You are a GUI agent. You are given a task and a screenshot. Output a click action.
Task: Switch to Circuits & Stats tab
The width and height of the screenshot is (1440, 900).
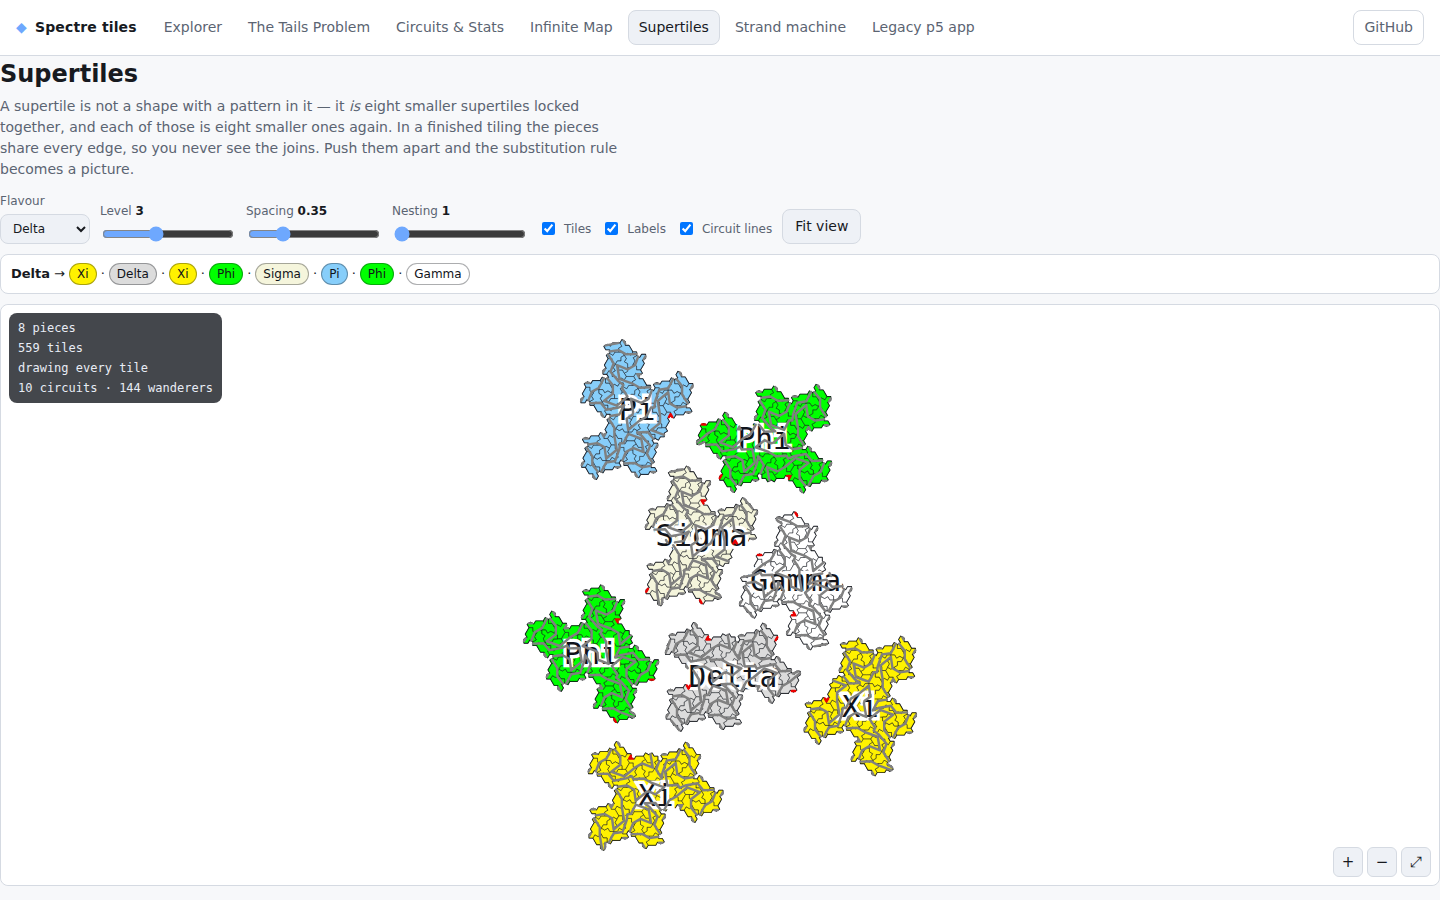[450, 27]
